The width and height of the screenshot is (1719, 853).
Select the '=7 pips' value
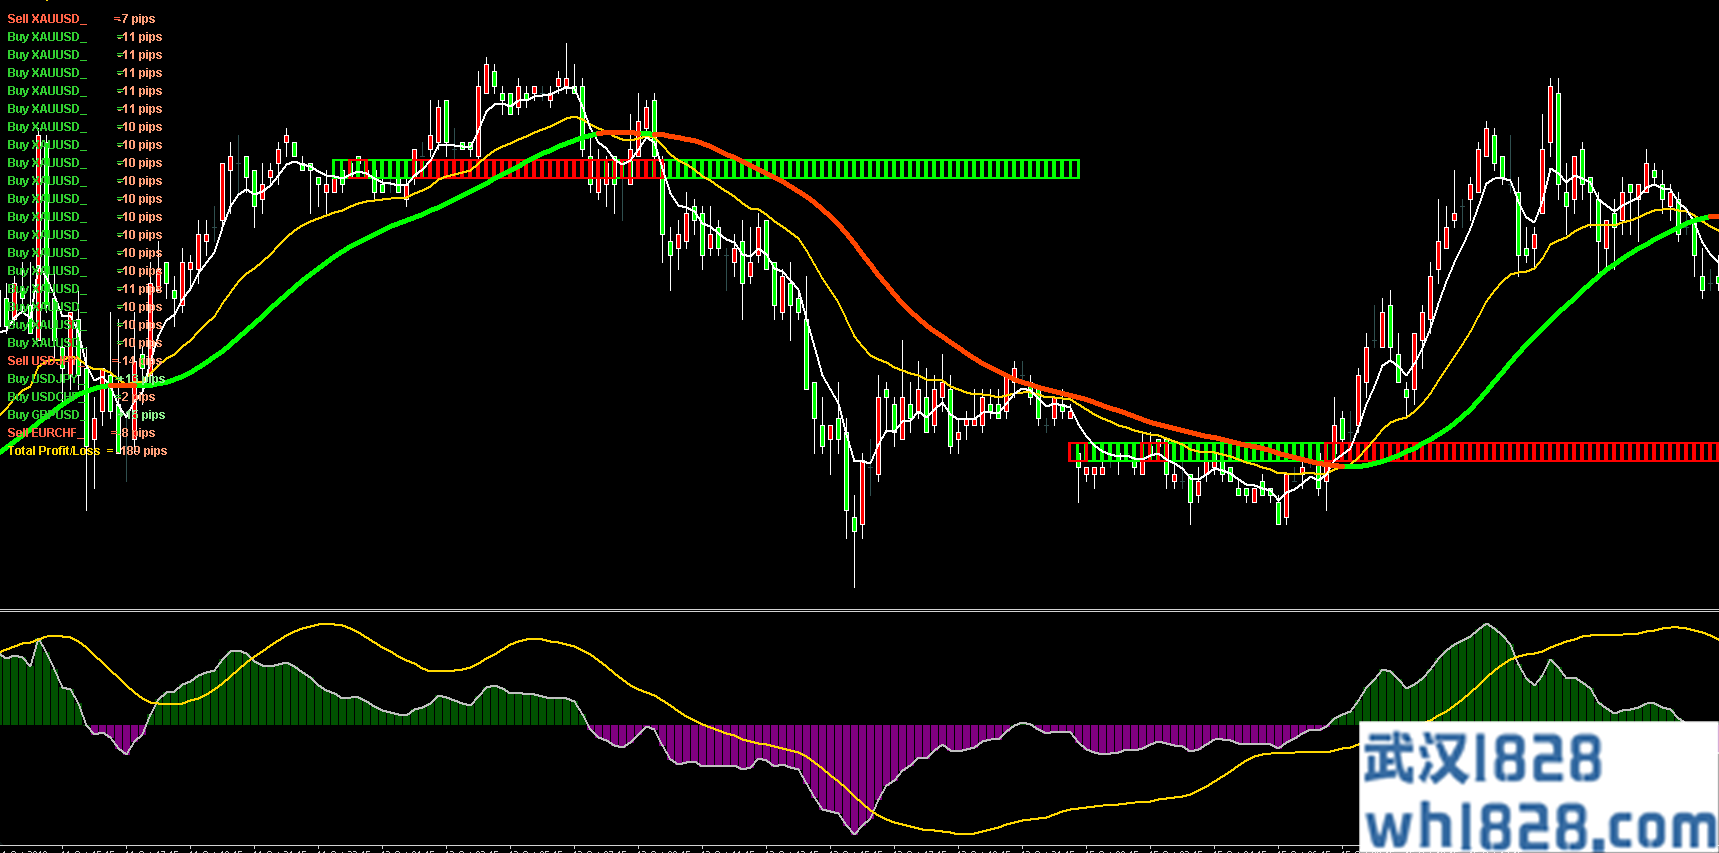(135, 19)
